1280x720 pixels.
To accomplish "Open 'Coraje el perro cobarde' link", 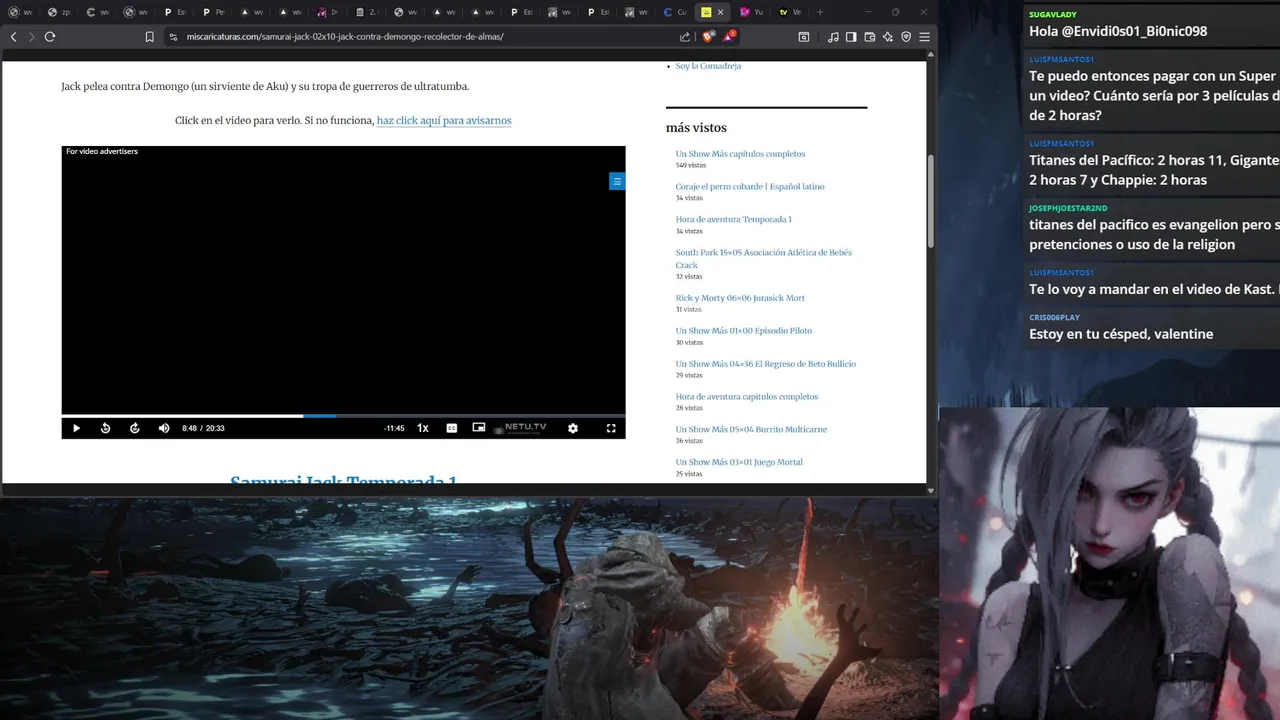I will point(750,187).
